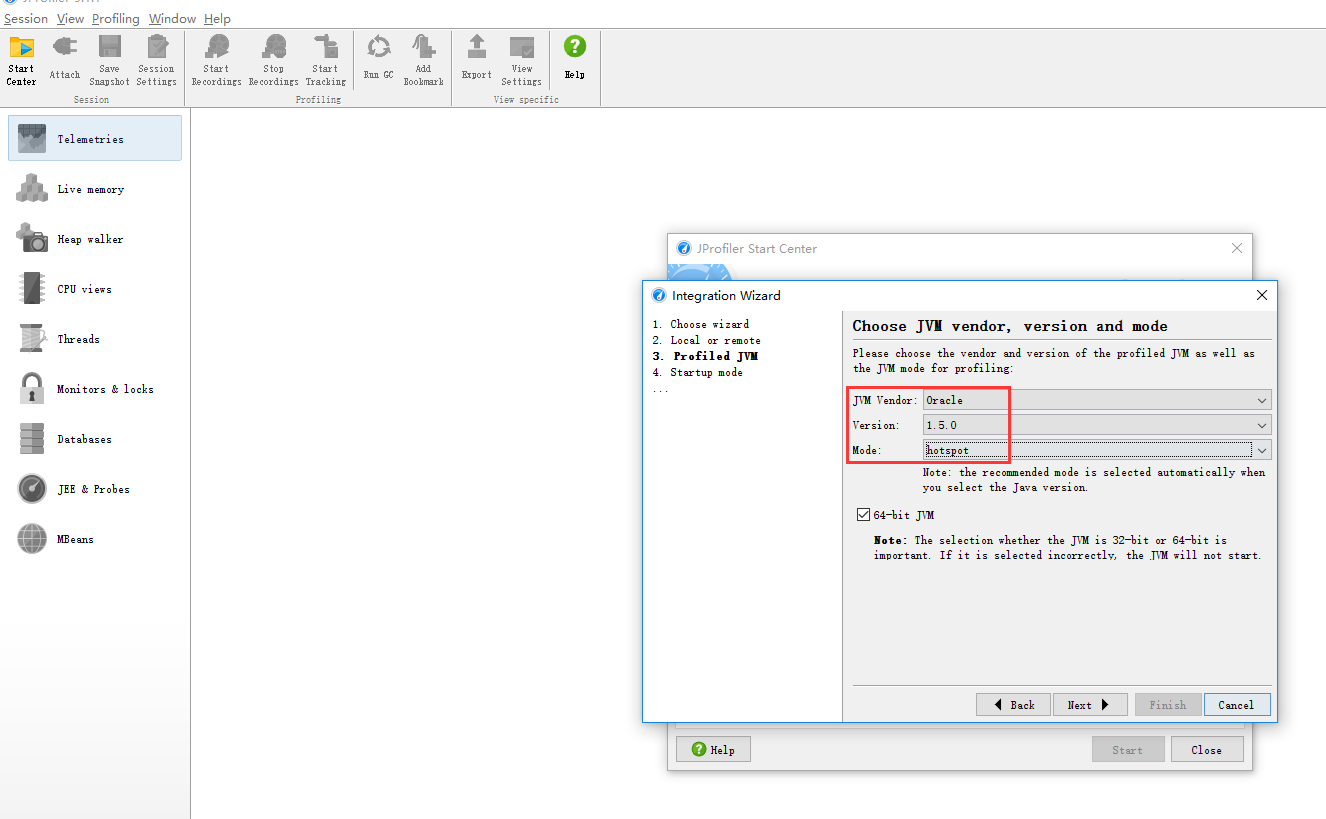Open the View menu

coord(70,18)
